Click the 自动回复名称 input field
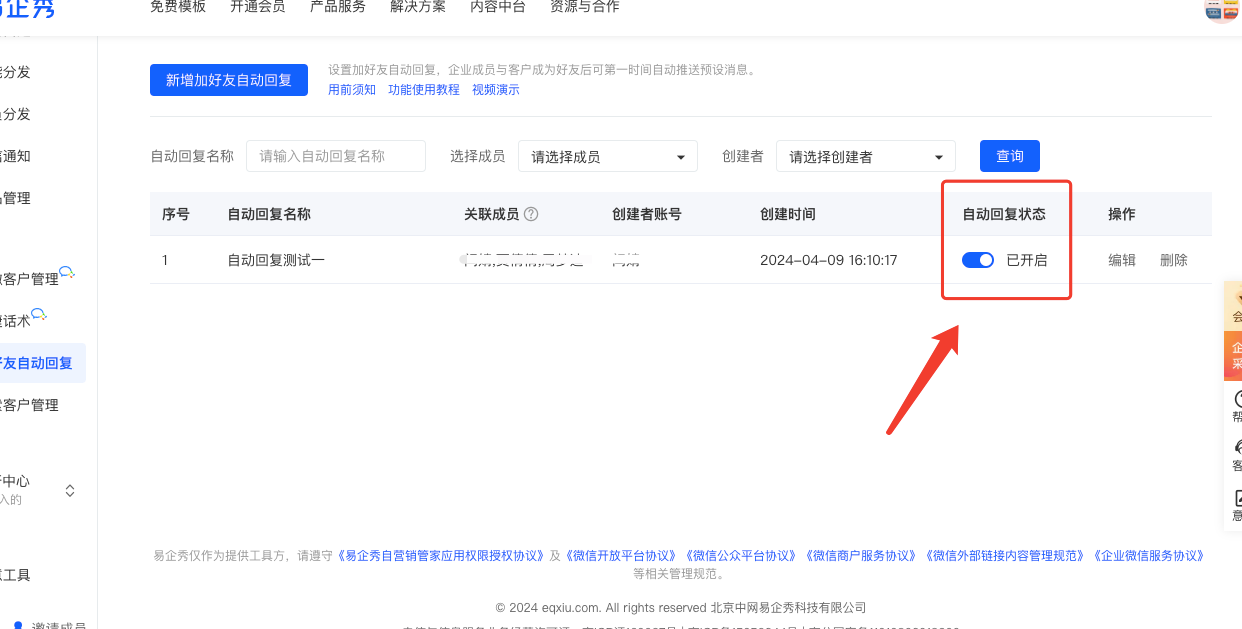1242x629 pixels. 335,156
